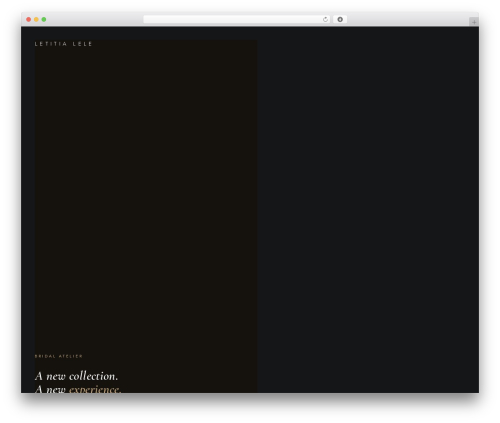Click the gold 'experience.' word
The image size is (500, 423).
[95, 389]
